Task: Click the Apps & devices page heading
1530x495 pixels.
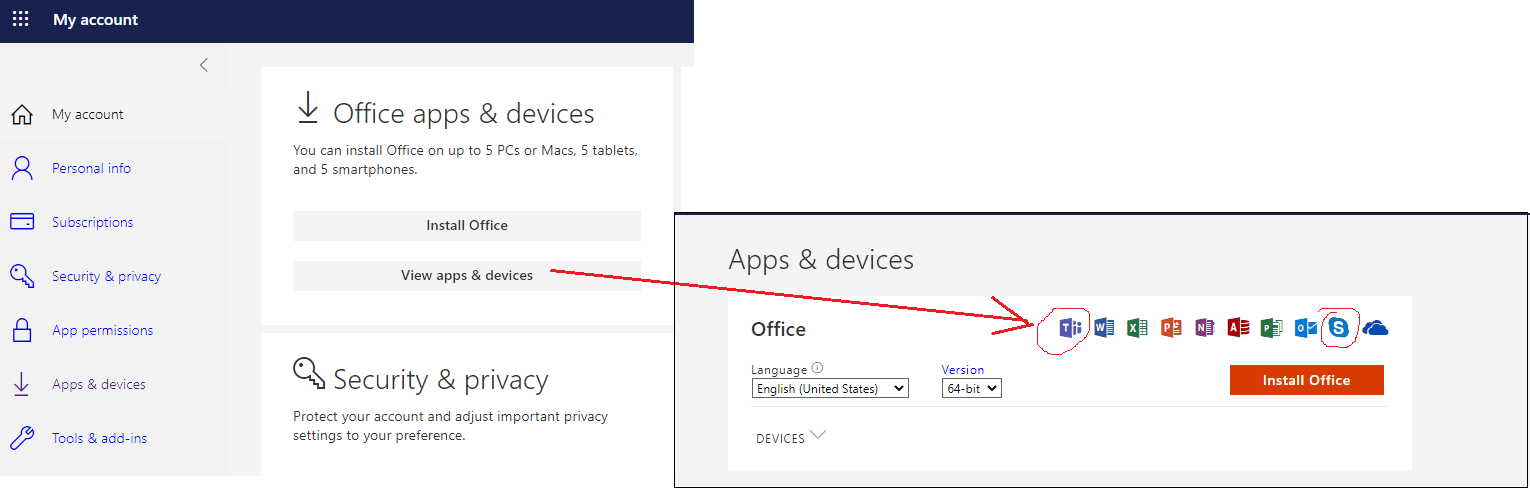Action: coord(821,260)
